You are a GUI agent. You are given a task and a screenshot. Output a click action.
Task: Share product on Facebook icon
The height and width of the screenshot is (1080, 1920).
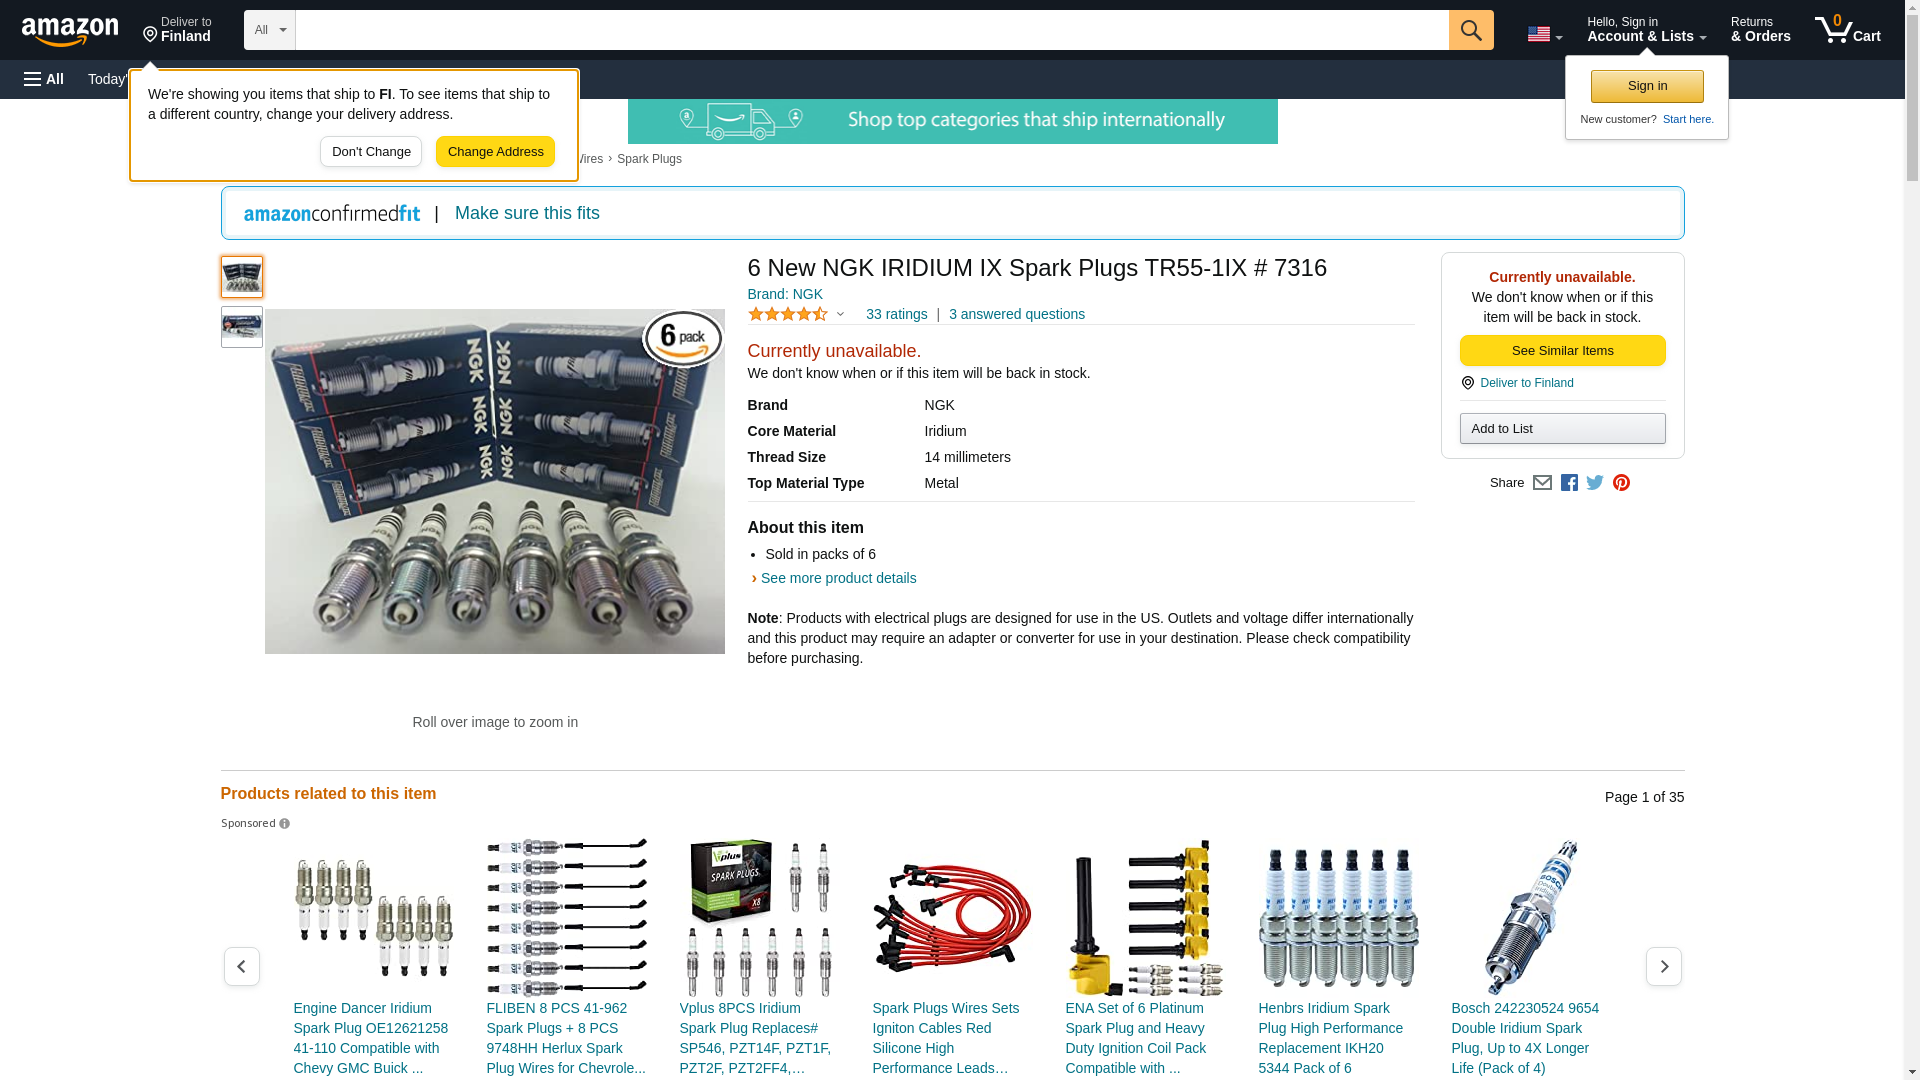[1569, 483]
